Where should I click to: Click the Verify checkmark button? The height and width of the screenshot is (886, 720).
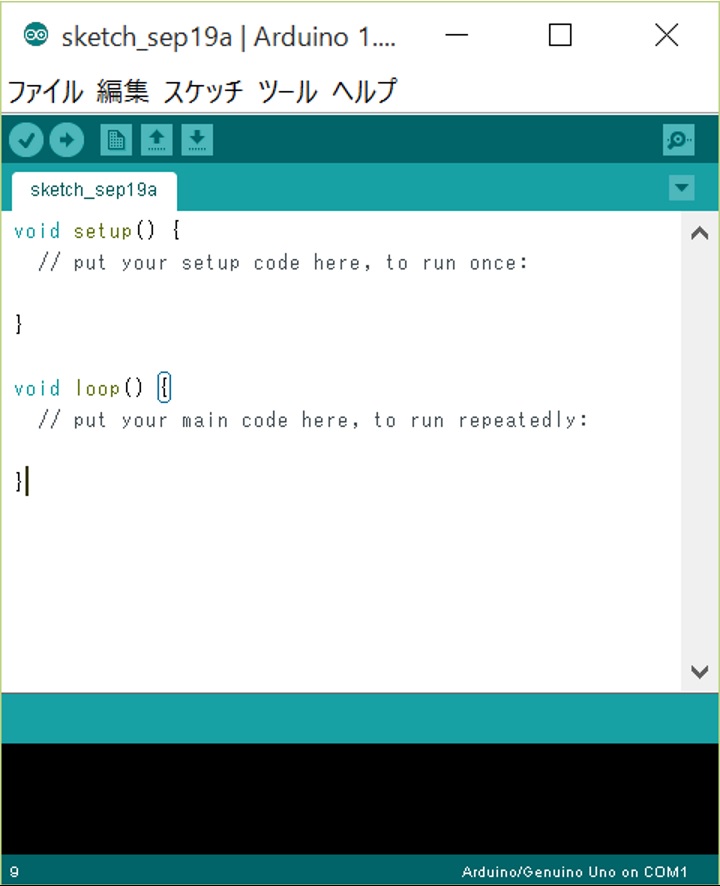point(27,140)
